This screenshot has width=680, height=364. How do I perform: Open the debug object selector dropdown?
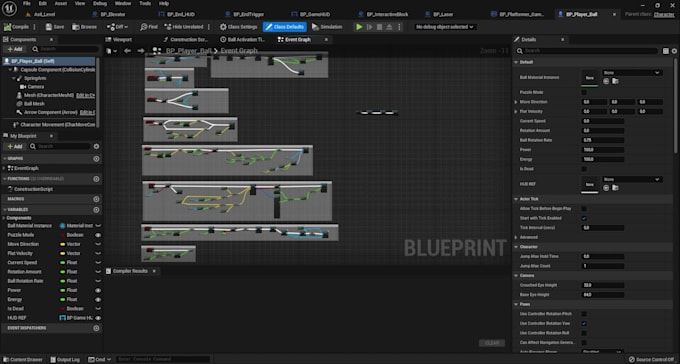445,27
